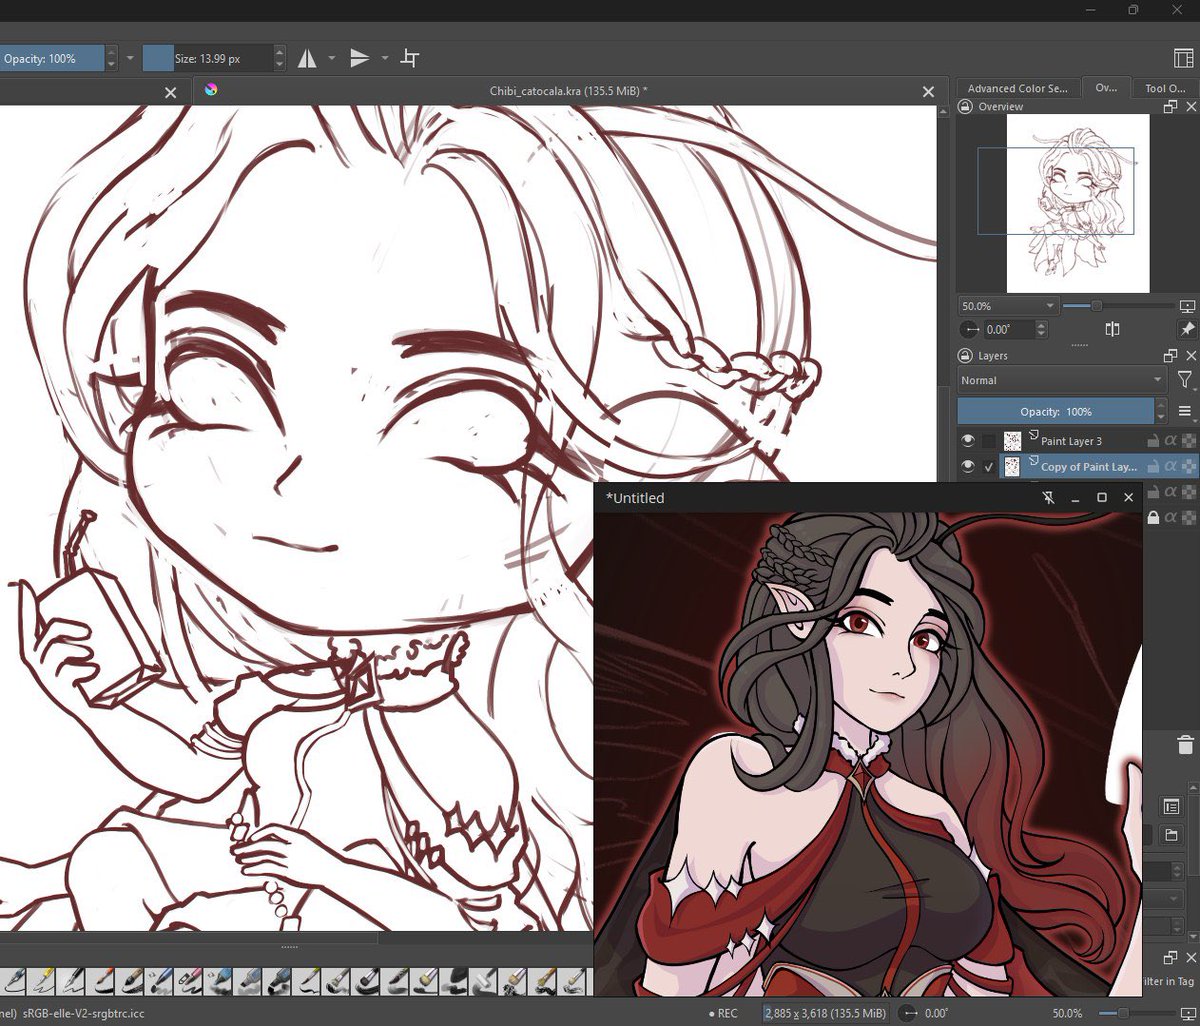Click the mirror view icon in Overview
1200x1026 pixels.
click(x=1112, y=329)
